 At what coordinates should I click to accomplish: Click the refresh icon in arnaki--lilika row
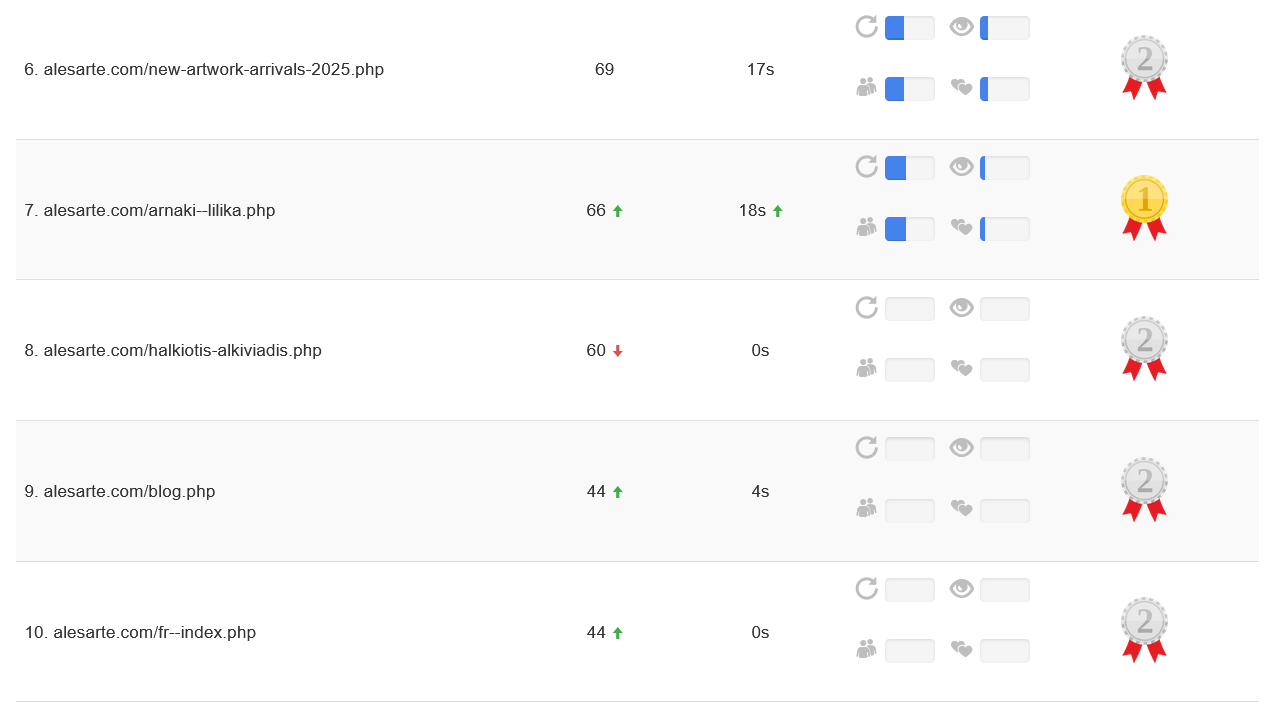coord(866,167)
